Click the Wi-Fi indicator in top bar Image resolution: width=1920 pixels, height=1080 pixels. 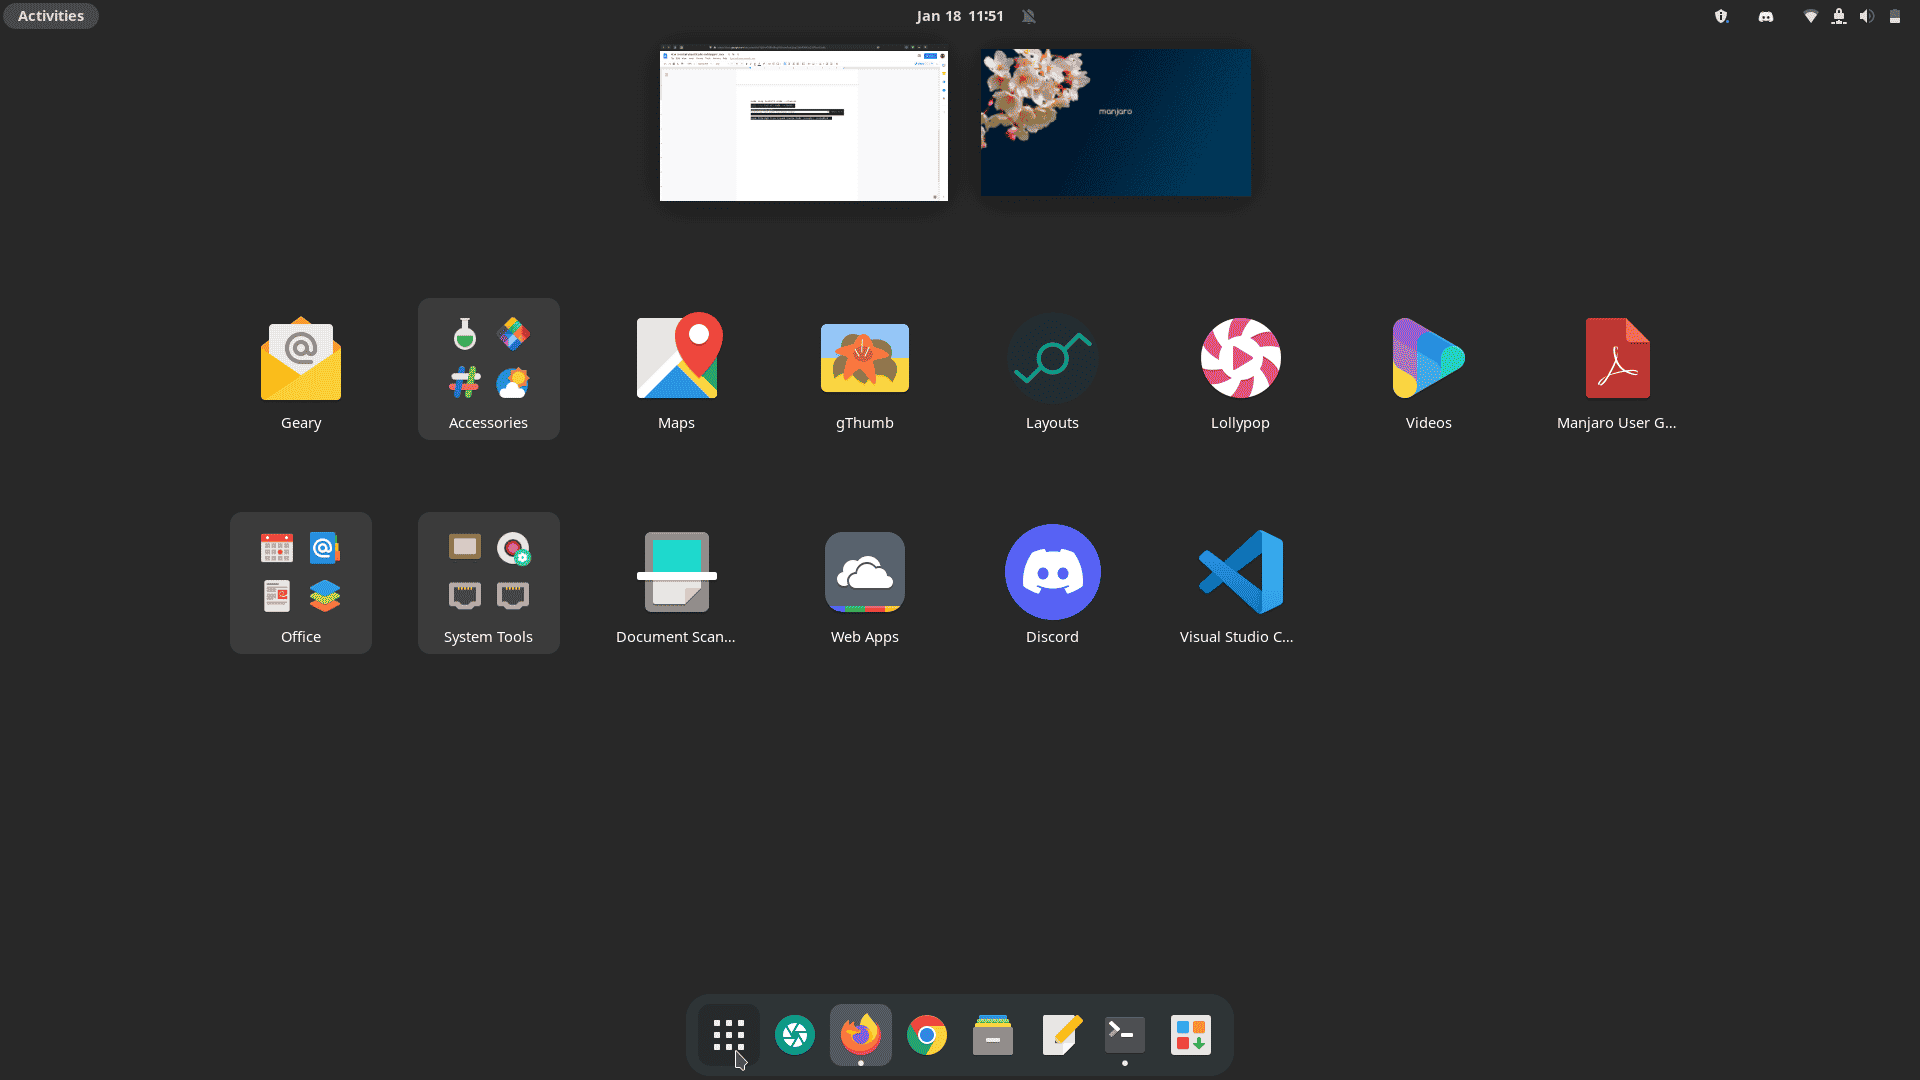[1810, 16]
